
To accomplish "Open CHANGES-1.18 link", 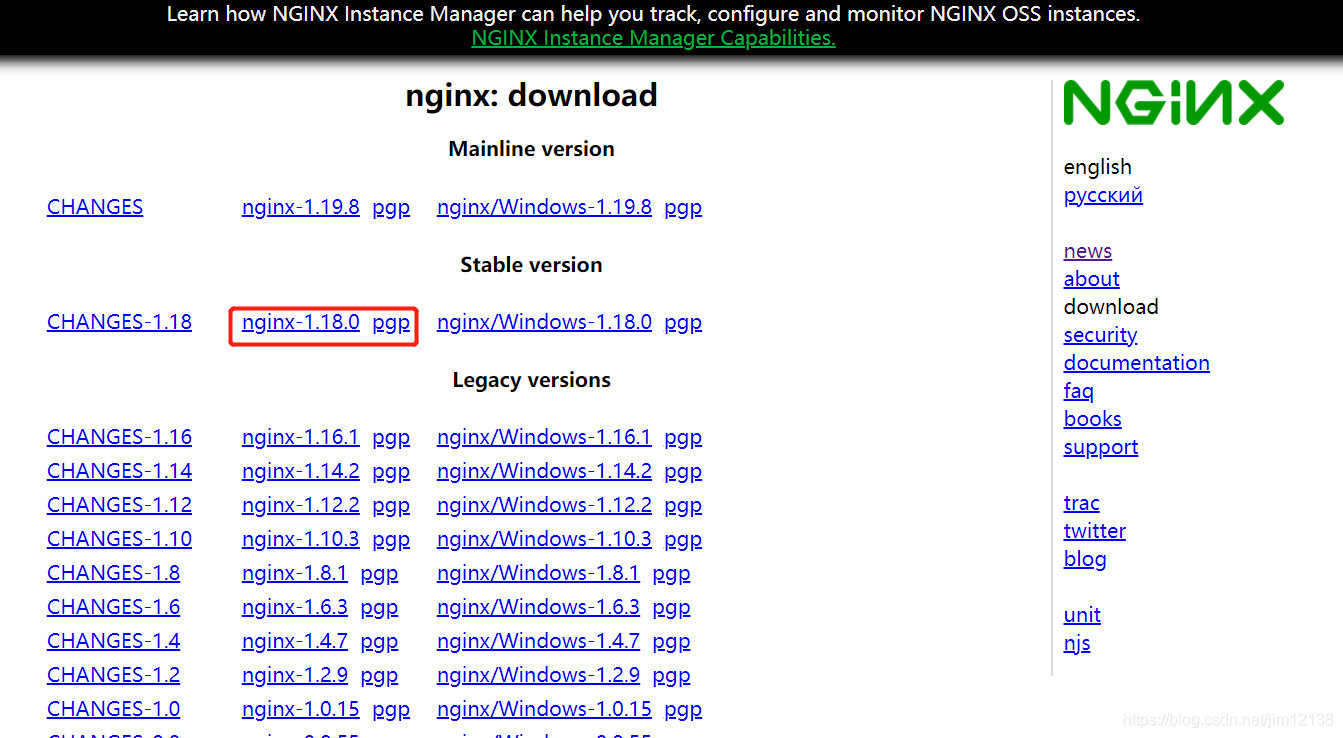I will (x=119, y=322).
